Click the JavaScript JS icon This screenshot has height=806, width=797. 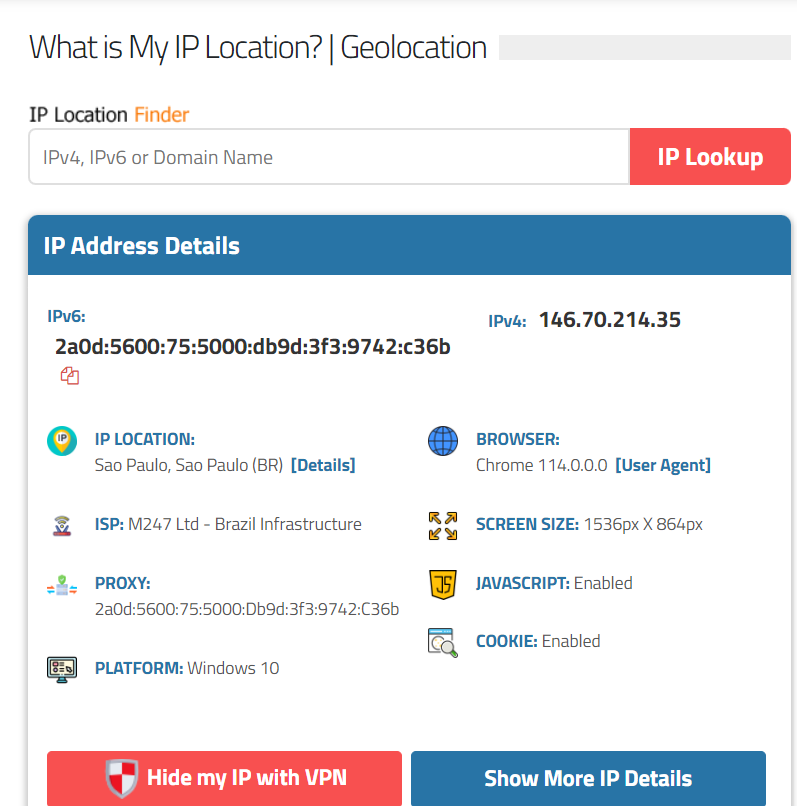(442, 584)
